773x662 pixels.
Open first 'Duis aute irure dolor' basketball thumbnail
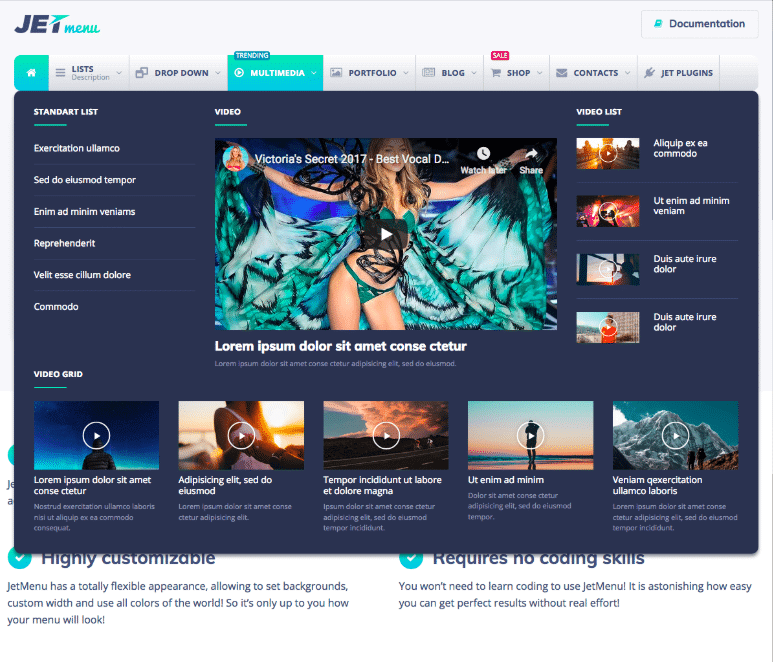(608, 269)
